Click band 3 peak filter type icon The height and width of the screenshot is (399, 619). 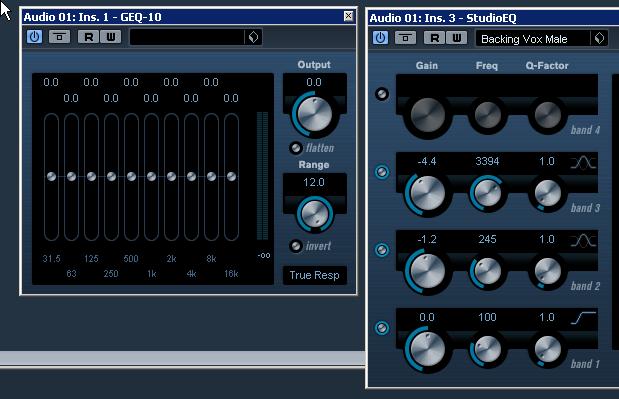(x=583, y=162)
